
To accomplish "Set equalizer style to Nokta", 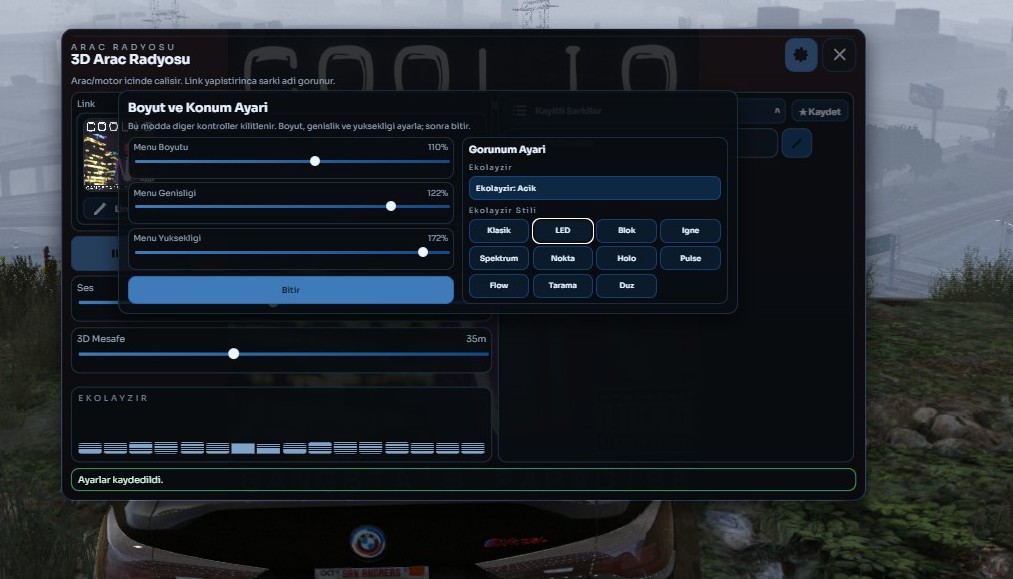I will click(562, 258).
